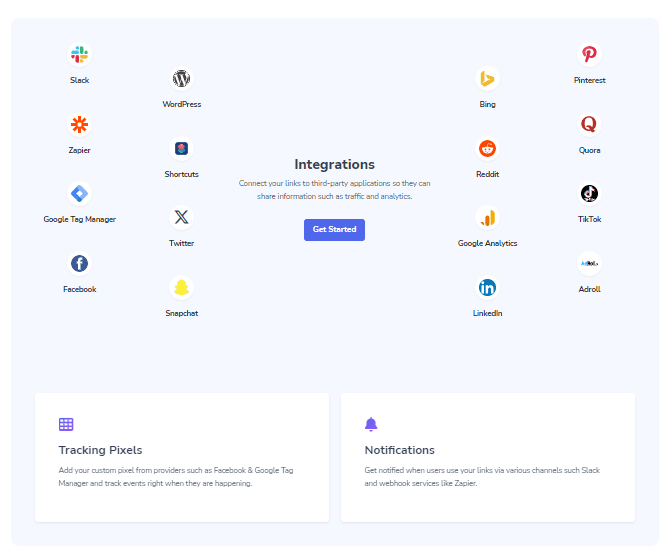Open the Facebook integration icon

(79, 263)
